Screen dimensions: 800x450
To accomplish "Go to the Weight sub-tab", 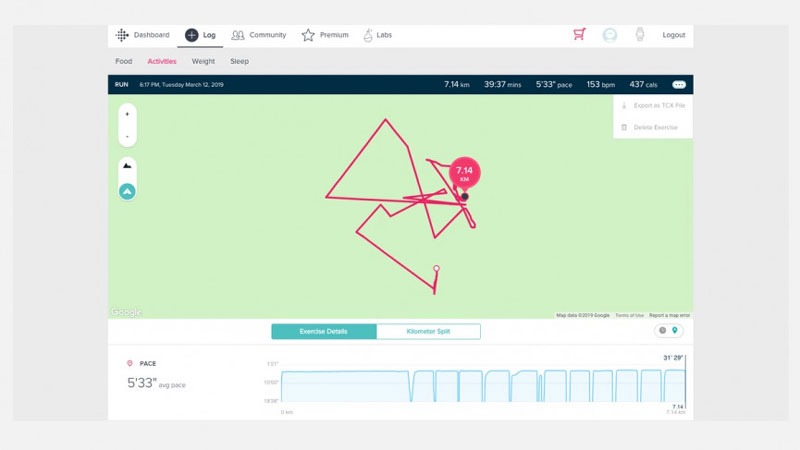I will coord(203,61).
